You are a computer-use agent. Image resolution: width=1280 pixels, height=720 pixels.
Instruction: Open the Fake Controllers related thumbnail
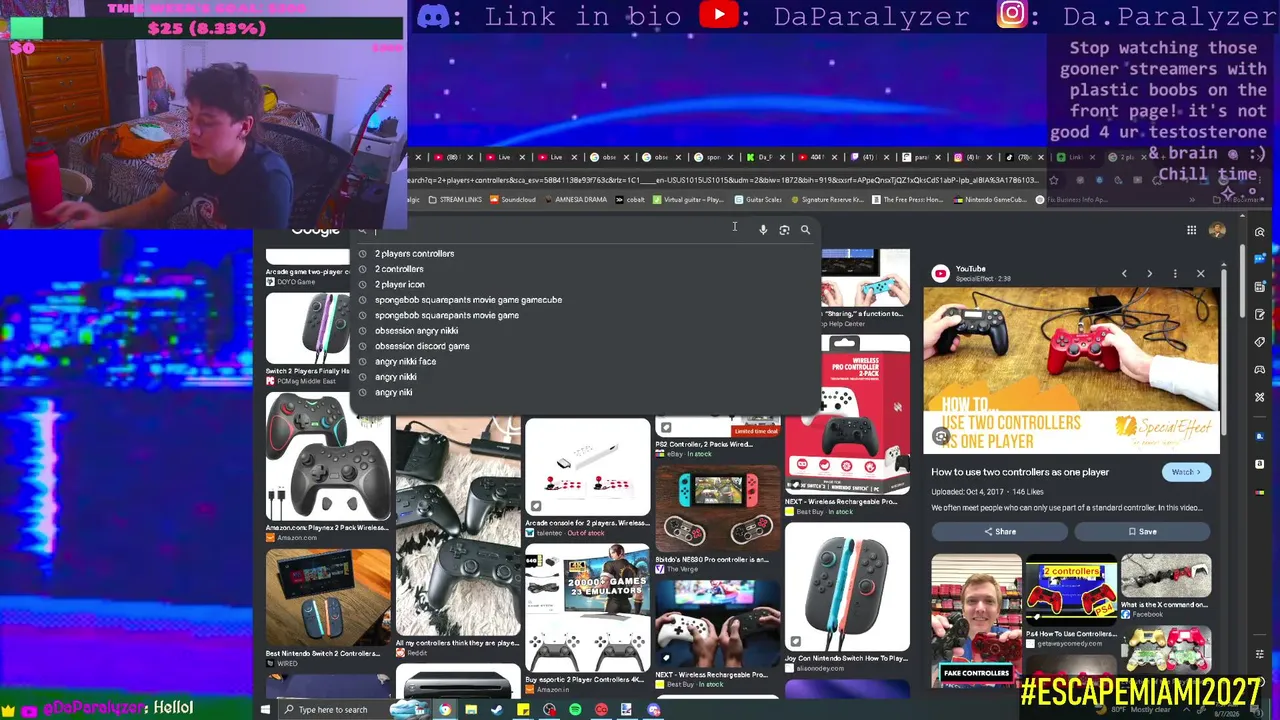[x=976, y=619]
